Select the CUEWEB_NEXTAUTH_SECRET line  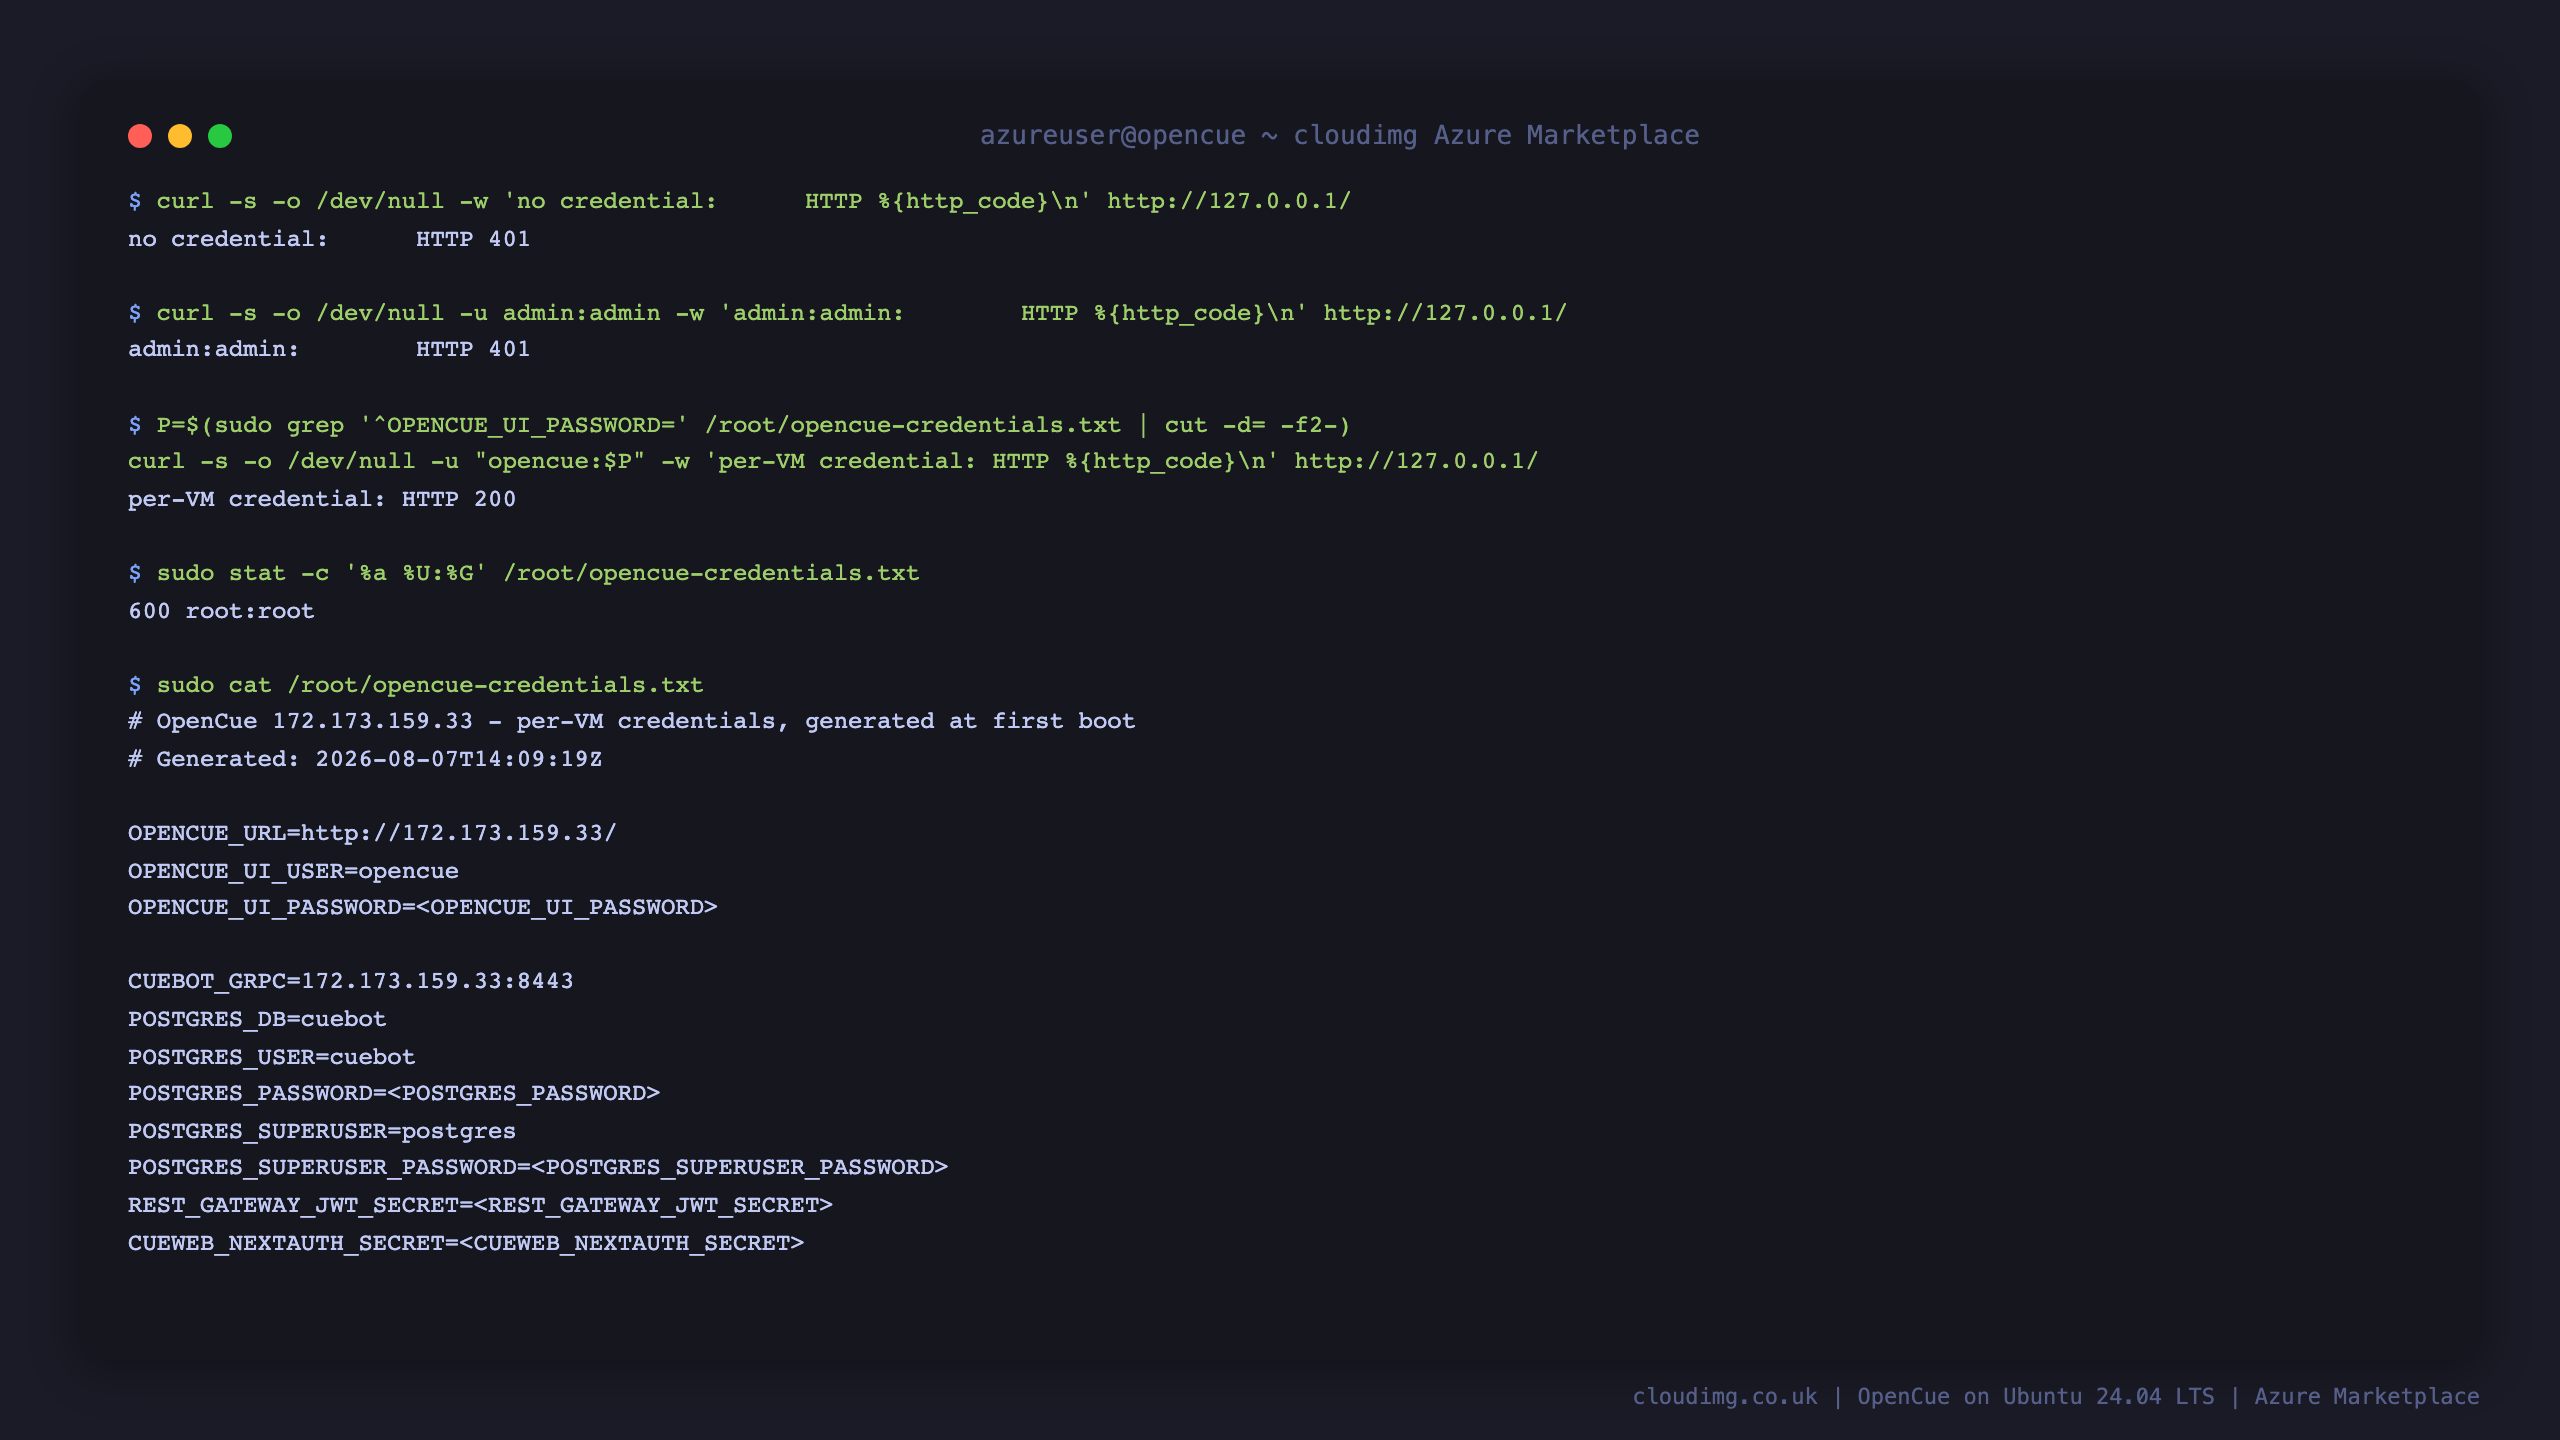(466, 1243)
